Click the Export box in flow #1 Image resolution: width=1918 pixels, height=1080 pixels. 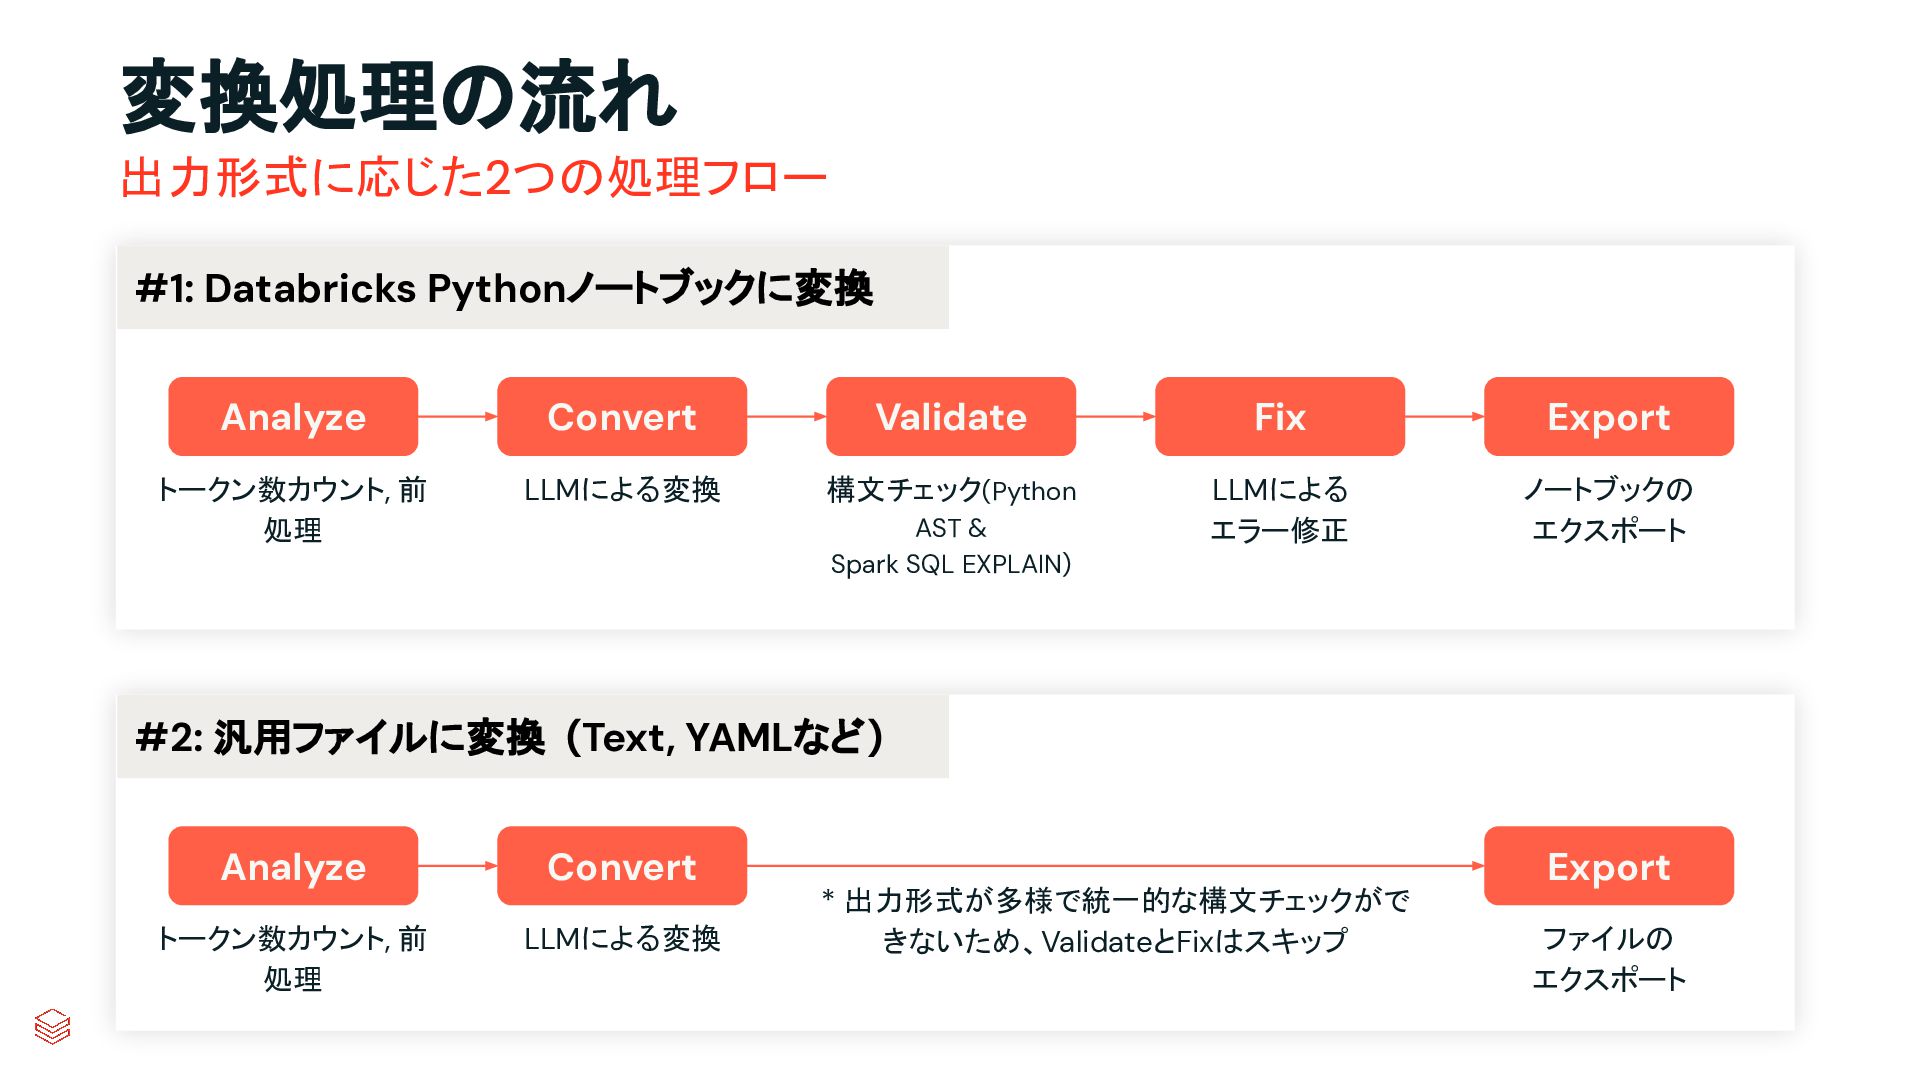tap(1608, 416)
